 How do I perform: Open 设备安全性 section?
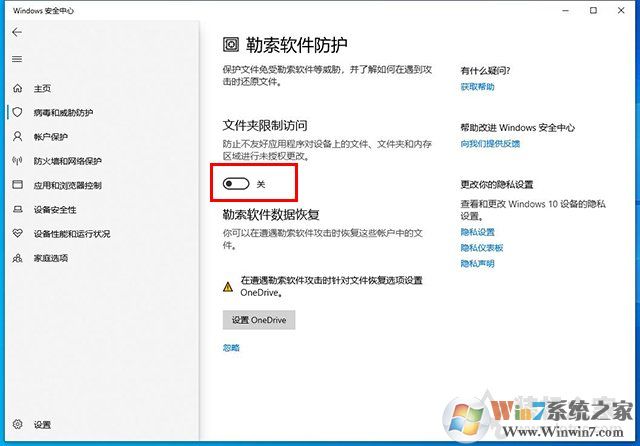55,210
